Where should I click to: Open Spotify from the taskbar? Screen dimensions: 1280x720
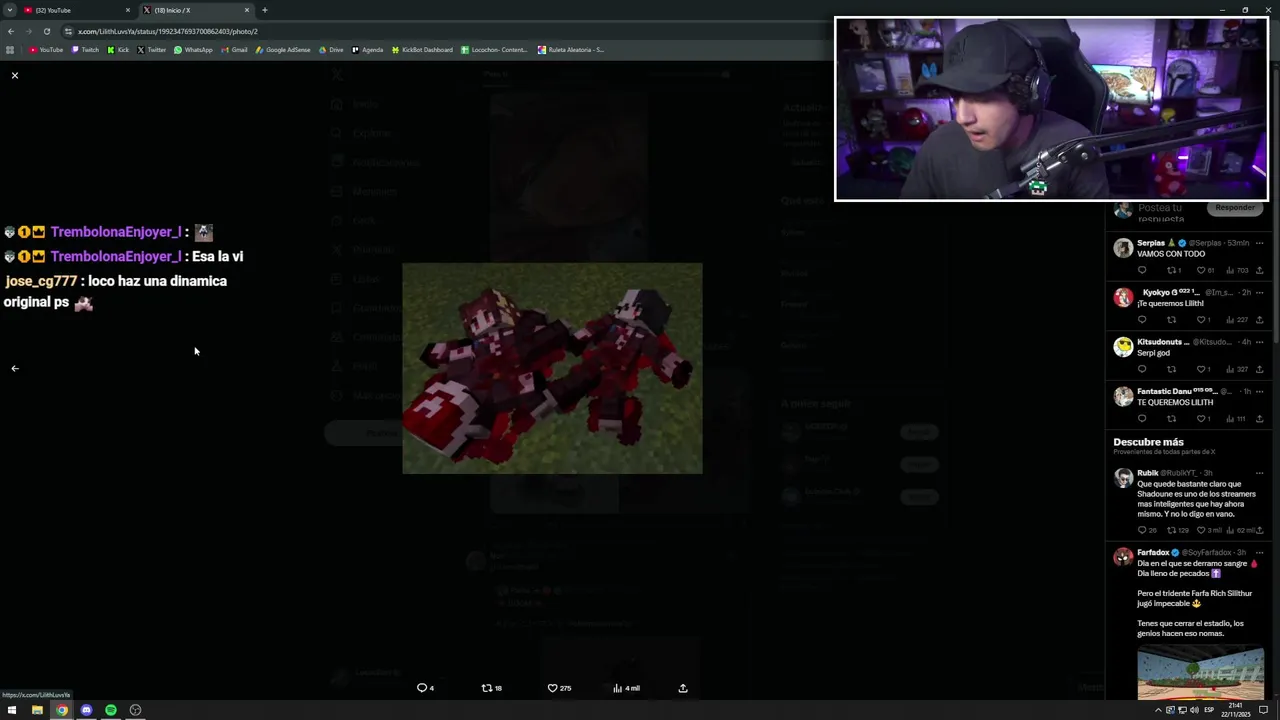[x=110, y=710]
